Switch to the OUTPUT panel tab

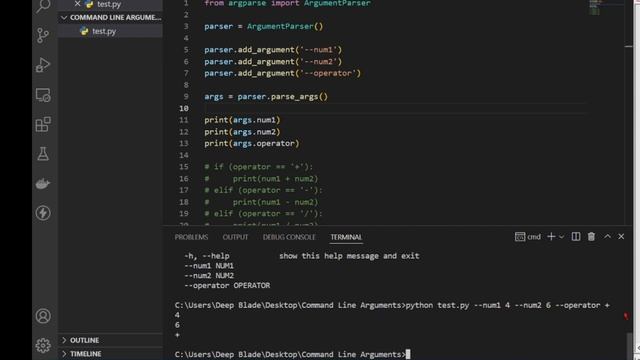[236, 237]
